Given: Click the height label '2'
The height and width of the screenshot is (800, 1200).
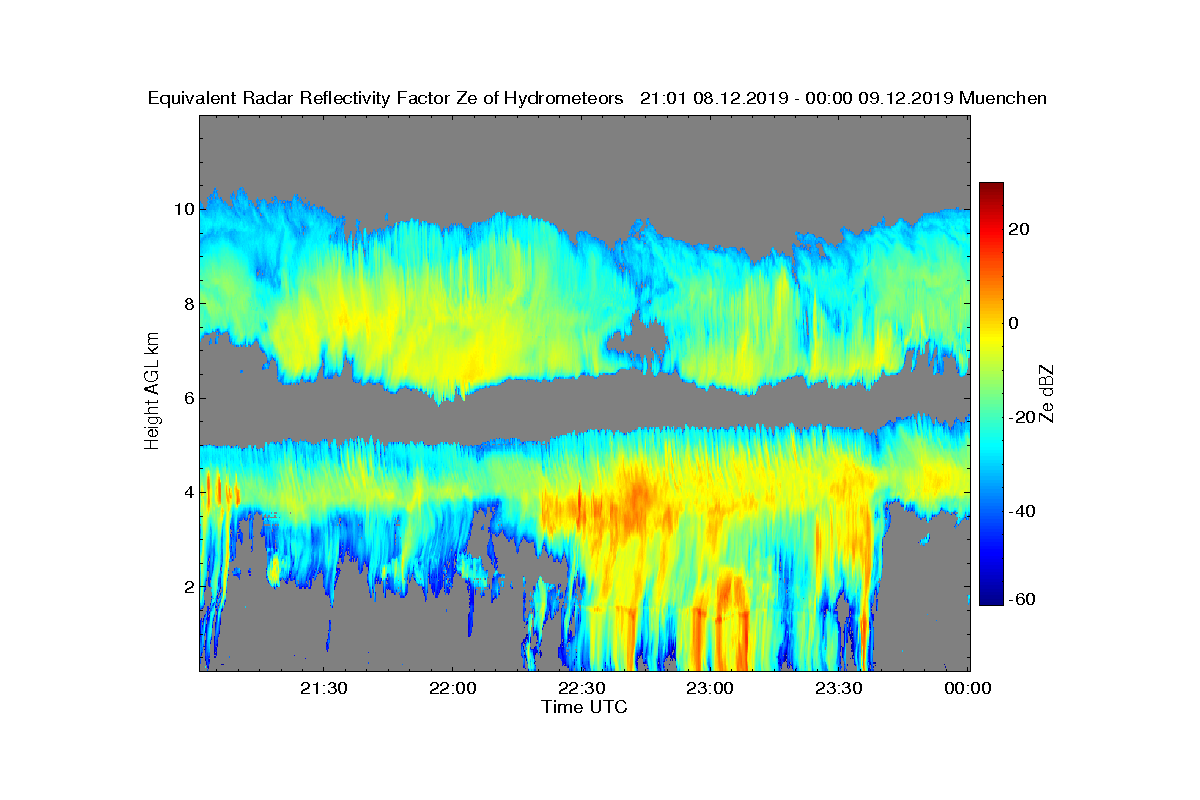Looking at the screenshot, I should pyautogui.click(x=187, y=586).
